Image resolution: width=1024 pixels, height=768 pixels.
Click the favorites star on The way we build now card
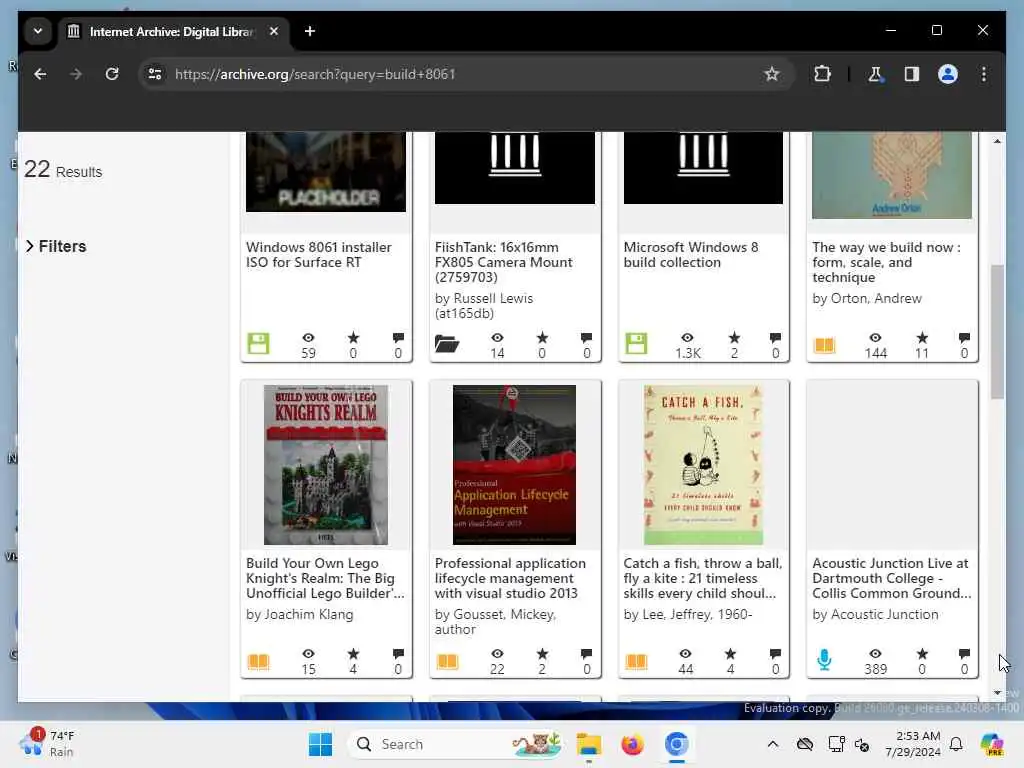tap(921, 338)
